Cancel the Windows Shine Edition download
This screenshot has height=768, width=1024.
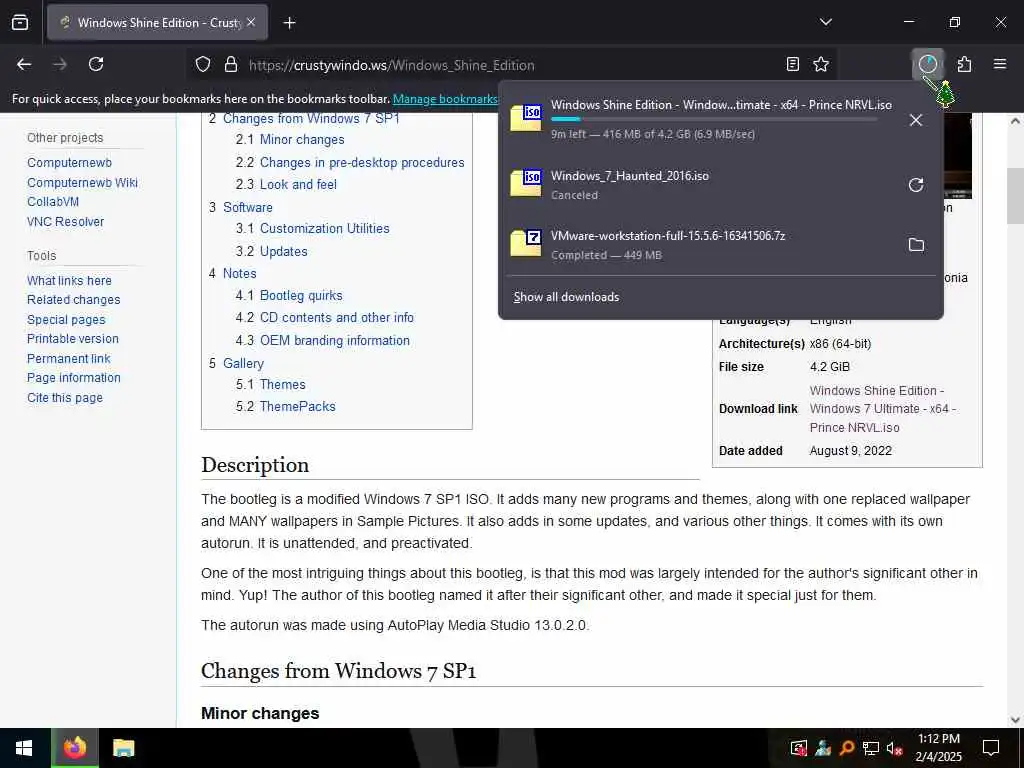[x=916, y=120]
